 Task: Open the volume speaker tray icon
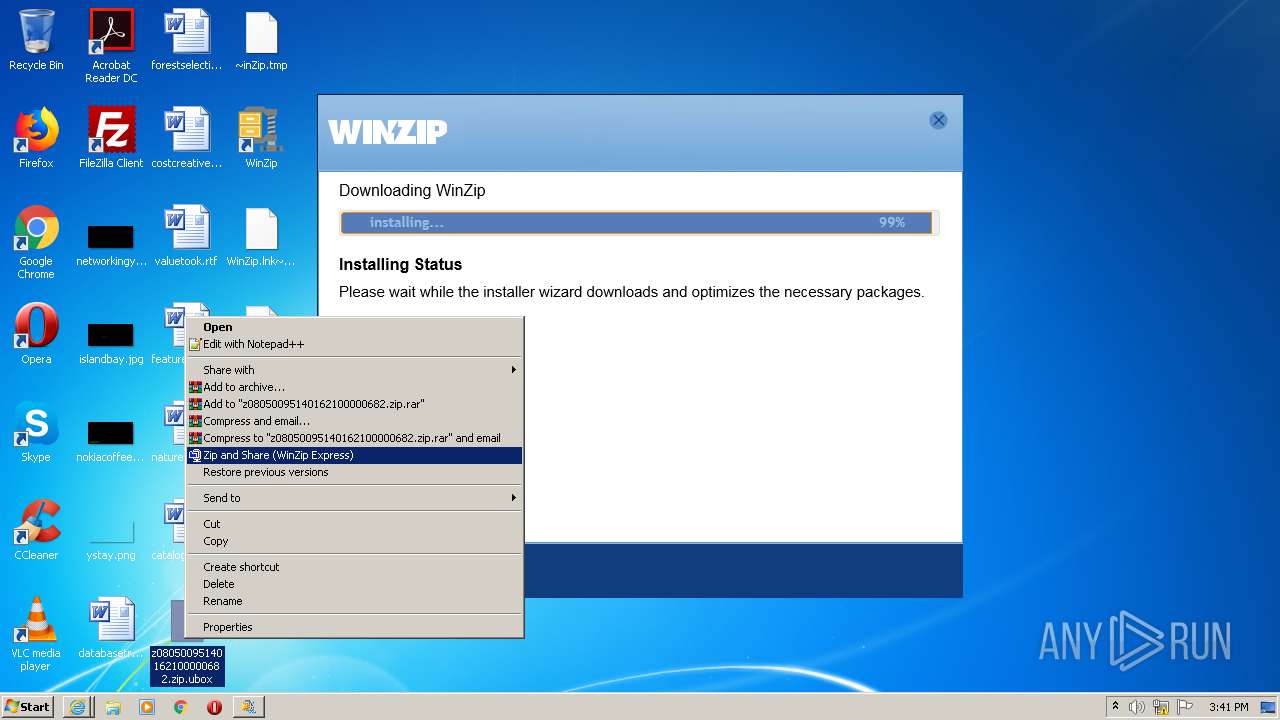(1137, 707)
